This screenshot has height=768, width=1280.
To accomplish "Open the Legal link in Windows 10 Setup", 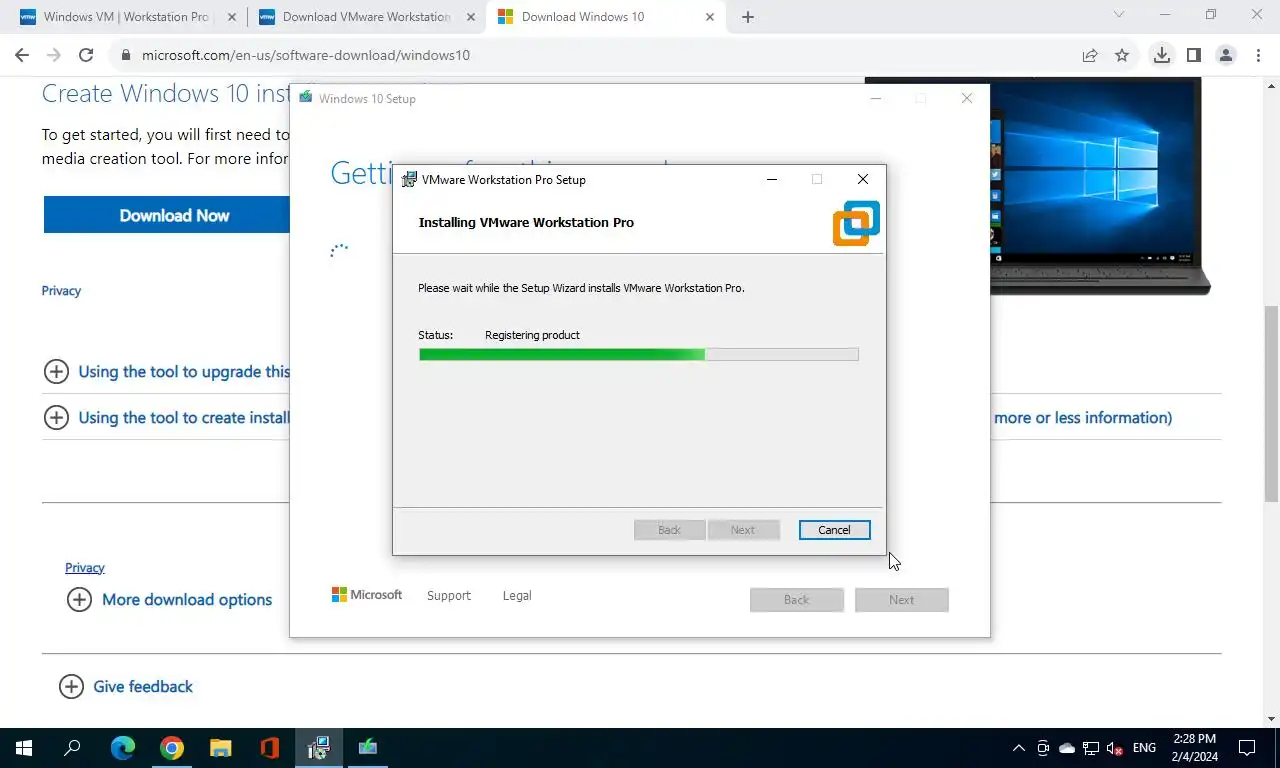I will point(517,595).
